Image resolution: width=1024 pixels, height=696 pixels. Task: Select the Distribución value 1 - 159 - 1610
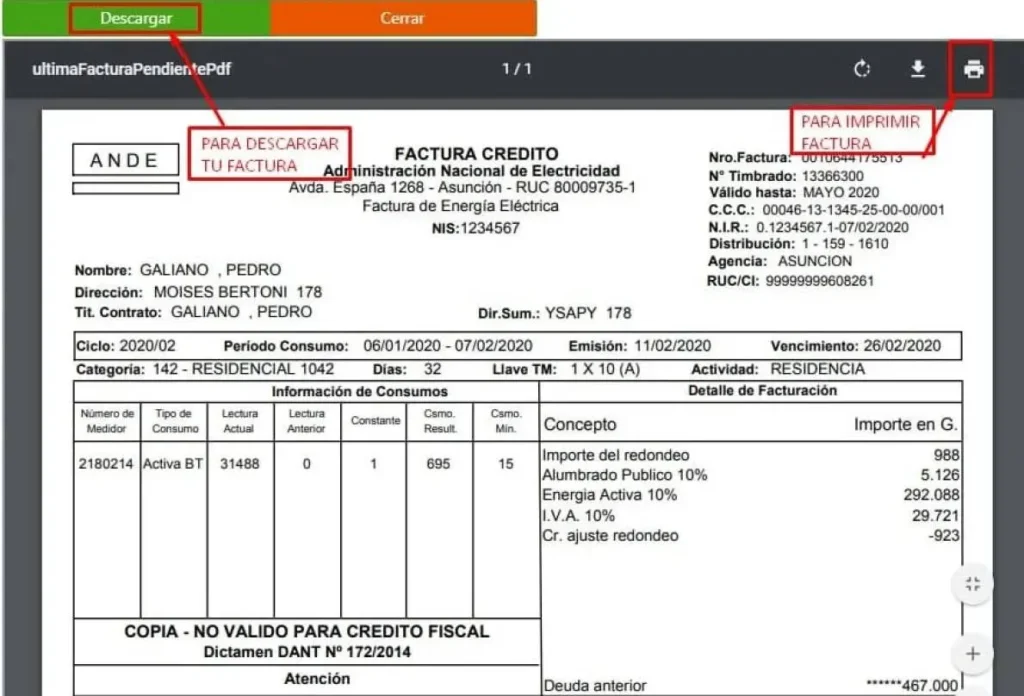click(845, 244)
